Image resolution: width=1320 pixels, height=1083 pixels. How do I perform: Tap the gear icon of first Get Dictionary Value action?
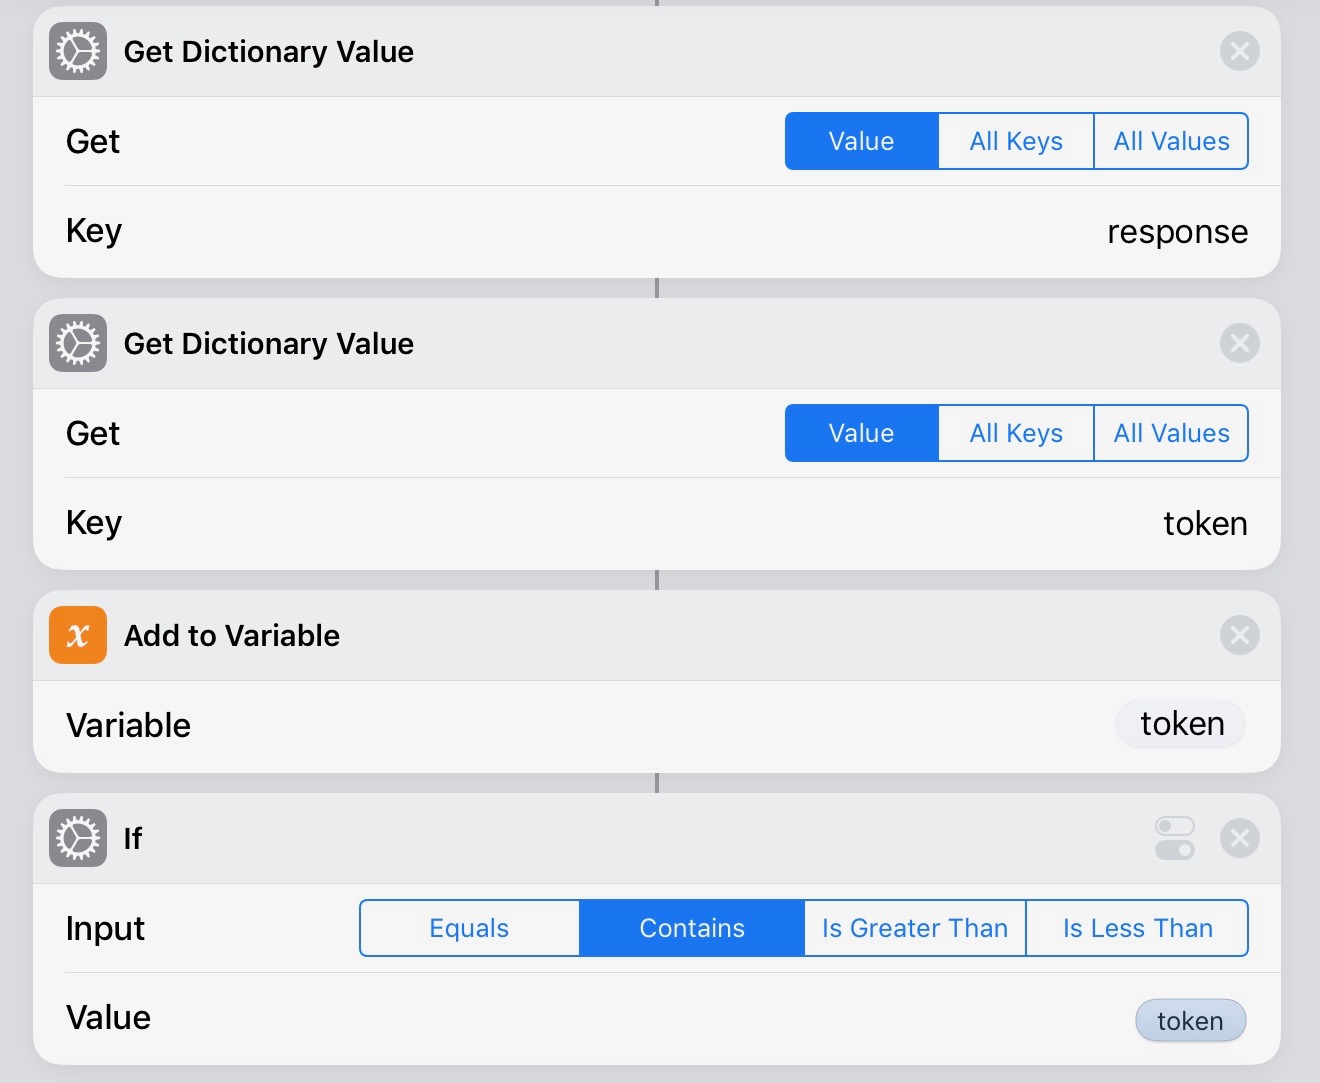[78, 52]
